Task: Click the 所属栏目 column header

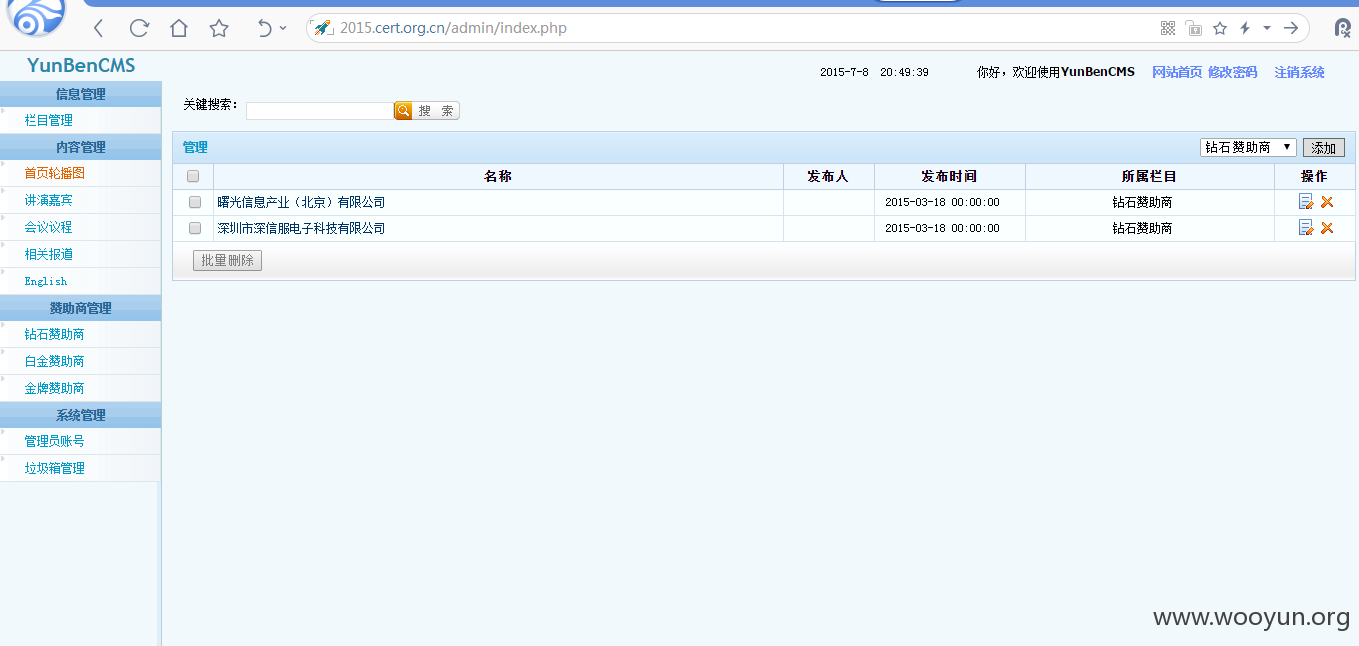Action: point(1149,176)
